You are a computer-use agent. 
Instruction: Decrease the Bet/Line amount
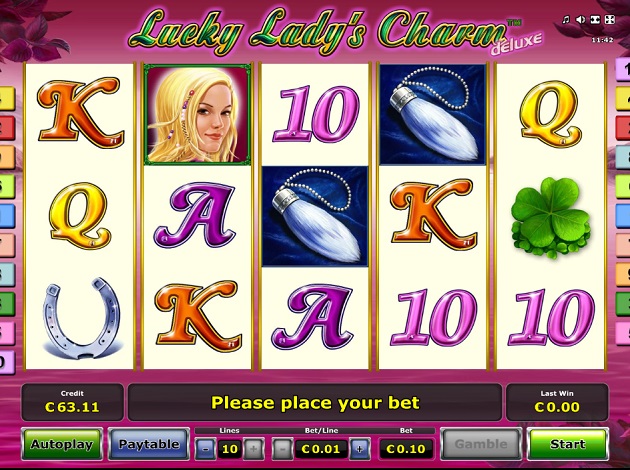click(x=282, y=449)
